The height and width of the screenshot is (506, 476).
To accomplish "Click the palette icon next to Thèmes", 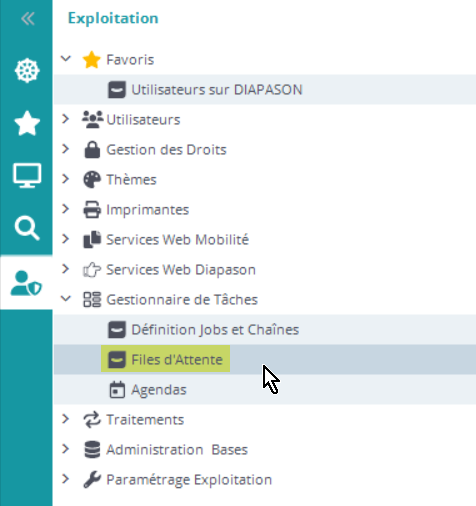I will click(92, 180).
